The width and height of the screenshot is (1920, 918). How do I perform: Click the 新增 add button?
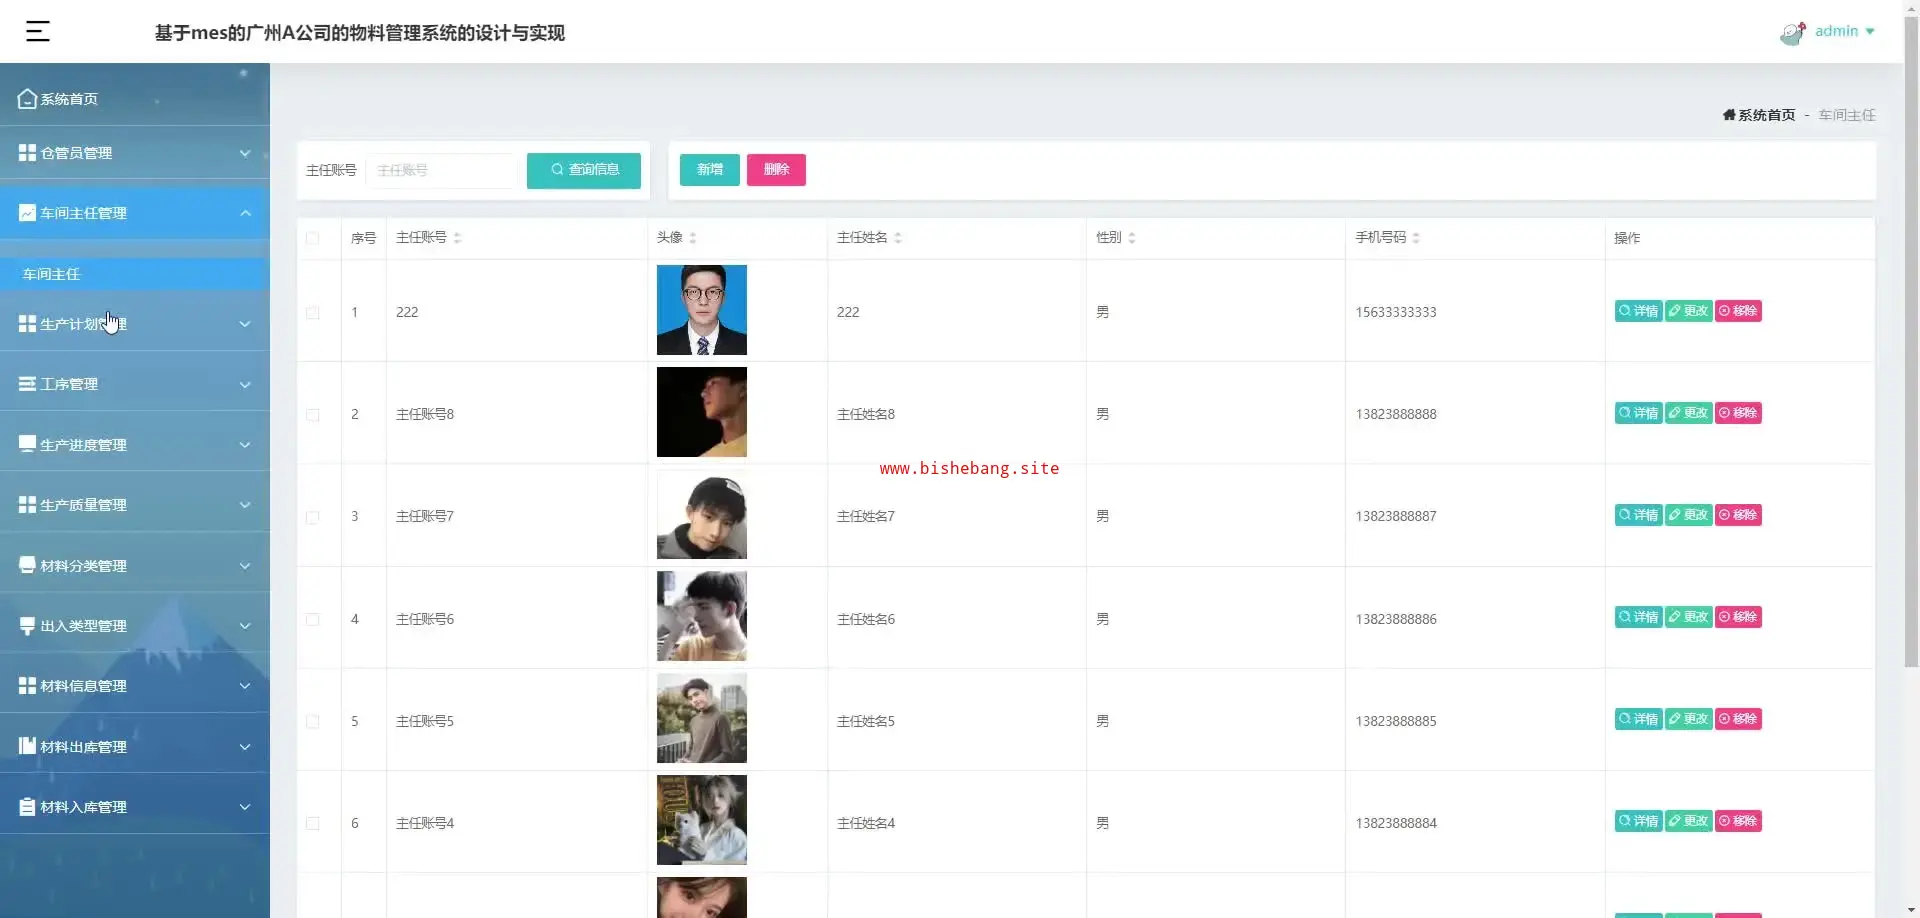(710, 170)
